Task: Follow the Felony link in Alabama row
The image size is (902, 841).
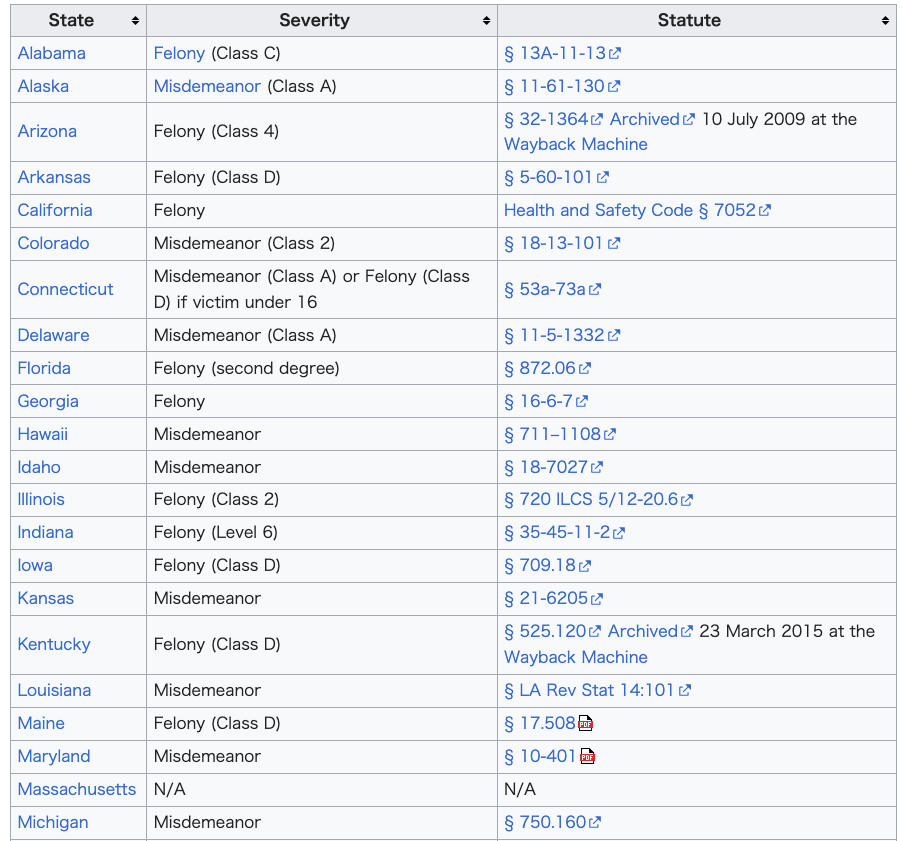Action: point(179,53)
